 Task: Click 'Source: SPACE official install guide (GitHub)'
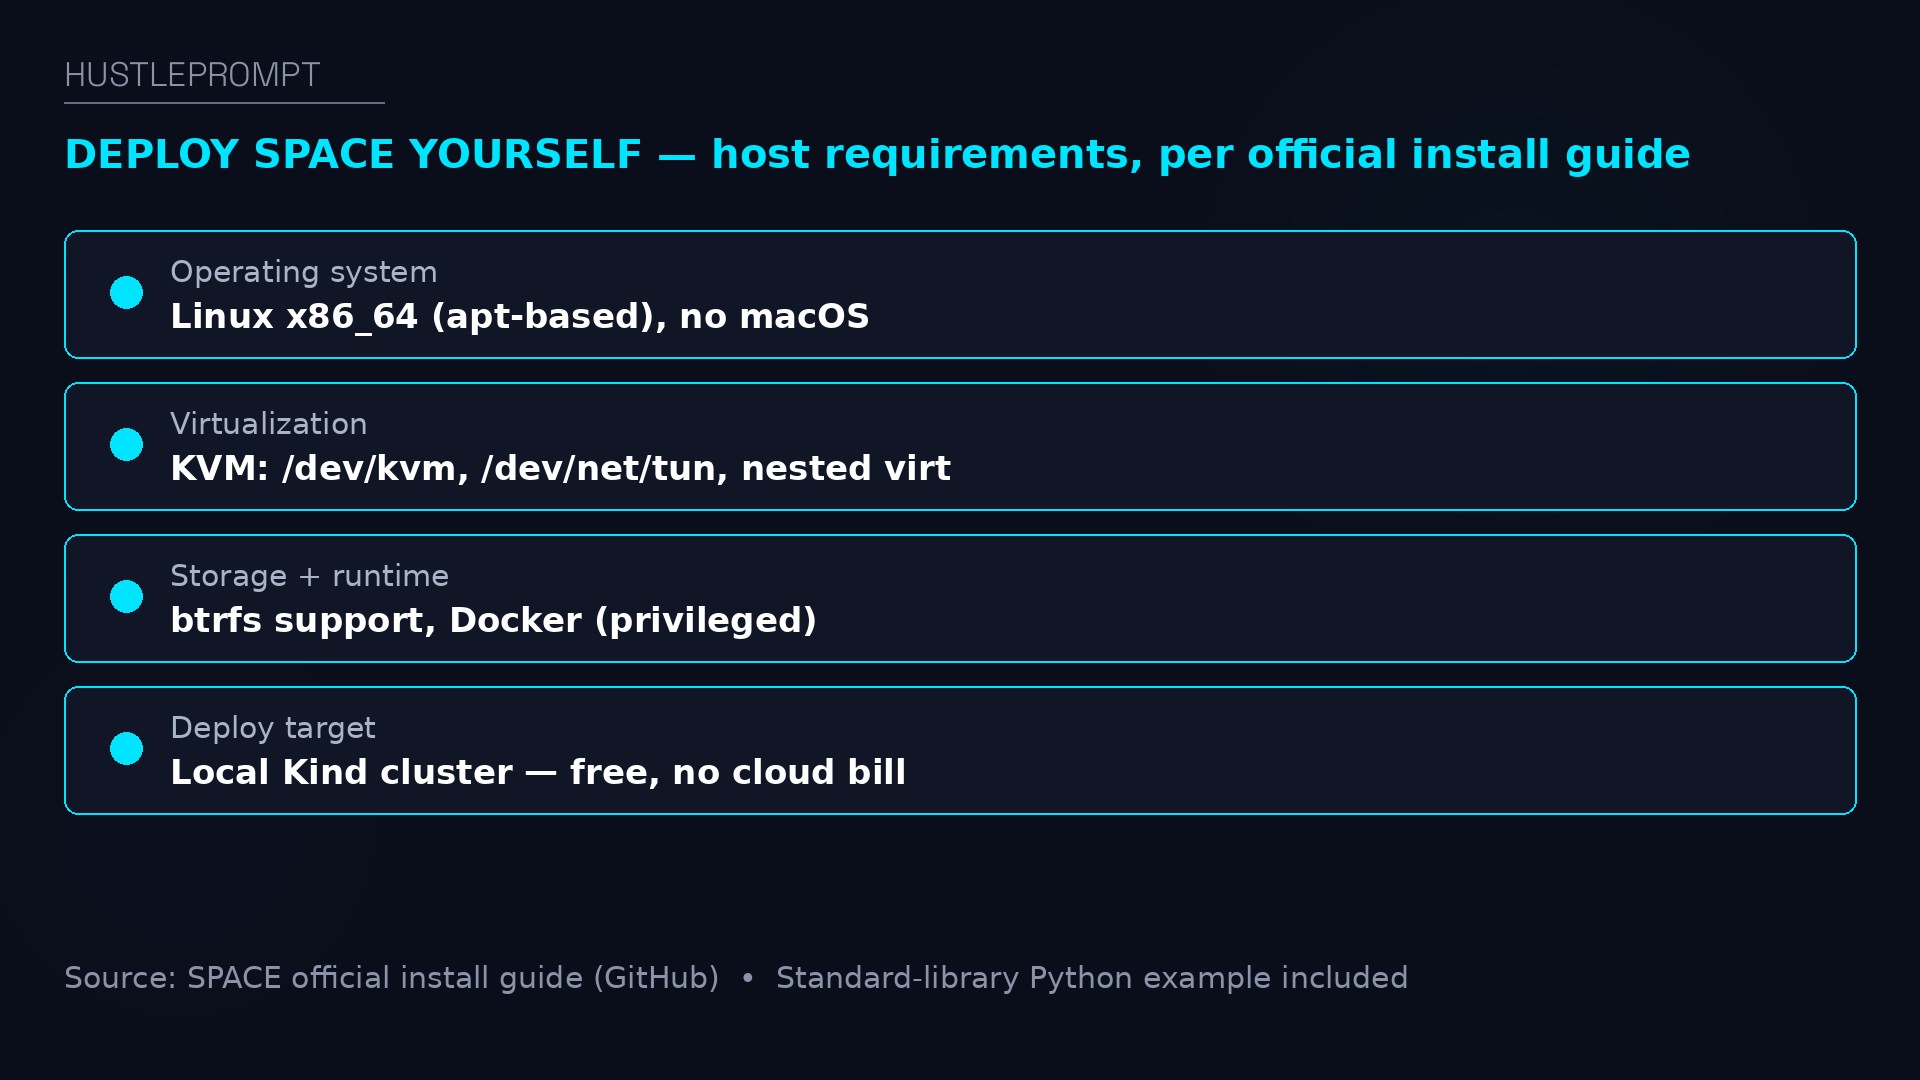(x=392, y=978)
